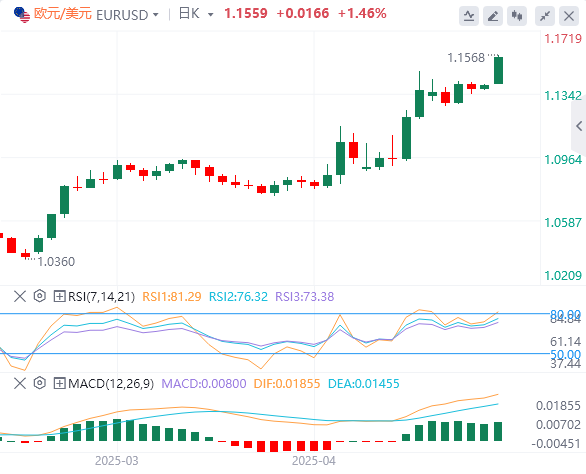Click the 欧元/美元 pair name
The width and height of the screenshot is (586, 474).
pos(63,14)
